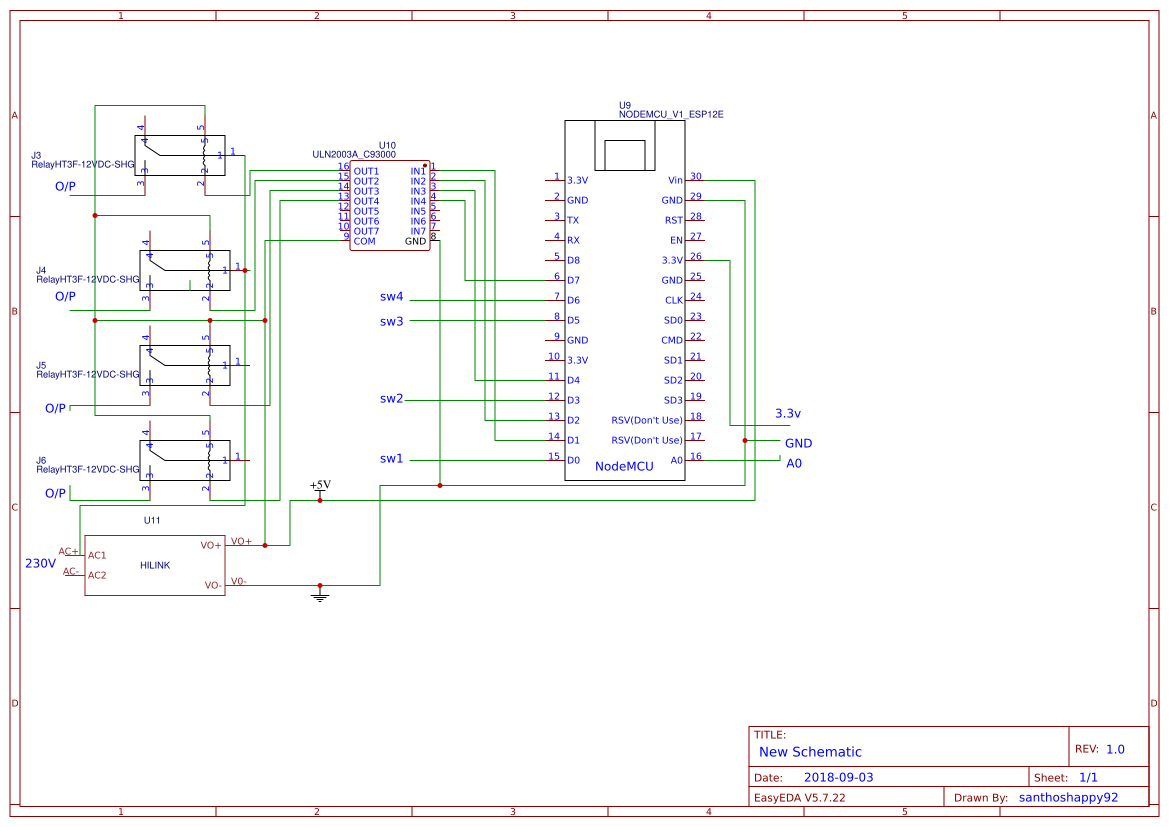This screenshot has height=827, width=1169.
Task: Click the ground symbol below the HILINK module
Action: tap(319, 593)
